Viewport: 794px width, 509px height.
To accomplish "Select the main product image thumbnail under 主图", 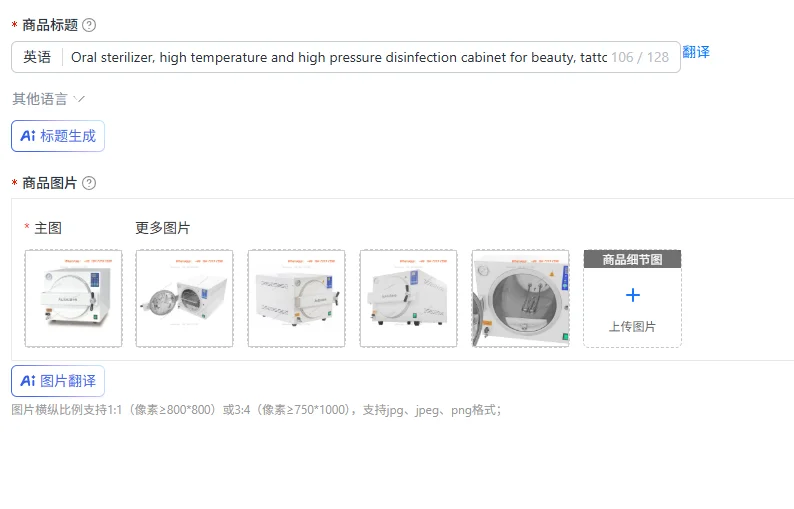I will 73,298.
